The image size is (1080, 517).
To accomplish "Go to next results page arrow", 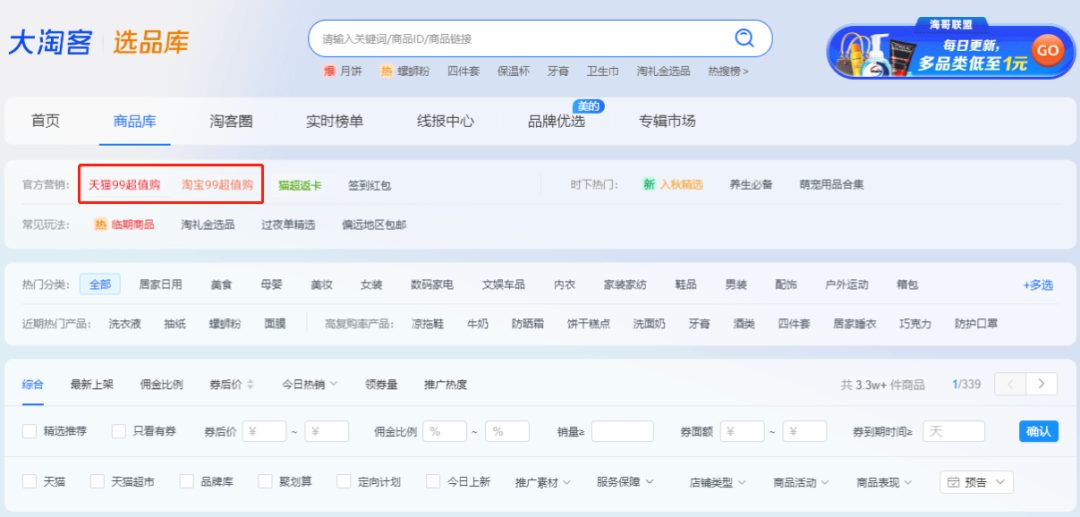I will tap(1041, 384).
